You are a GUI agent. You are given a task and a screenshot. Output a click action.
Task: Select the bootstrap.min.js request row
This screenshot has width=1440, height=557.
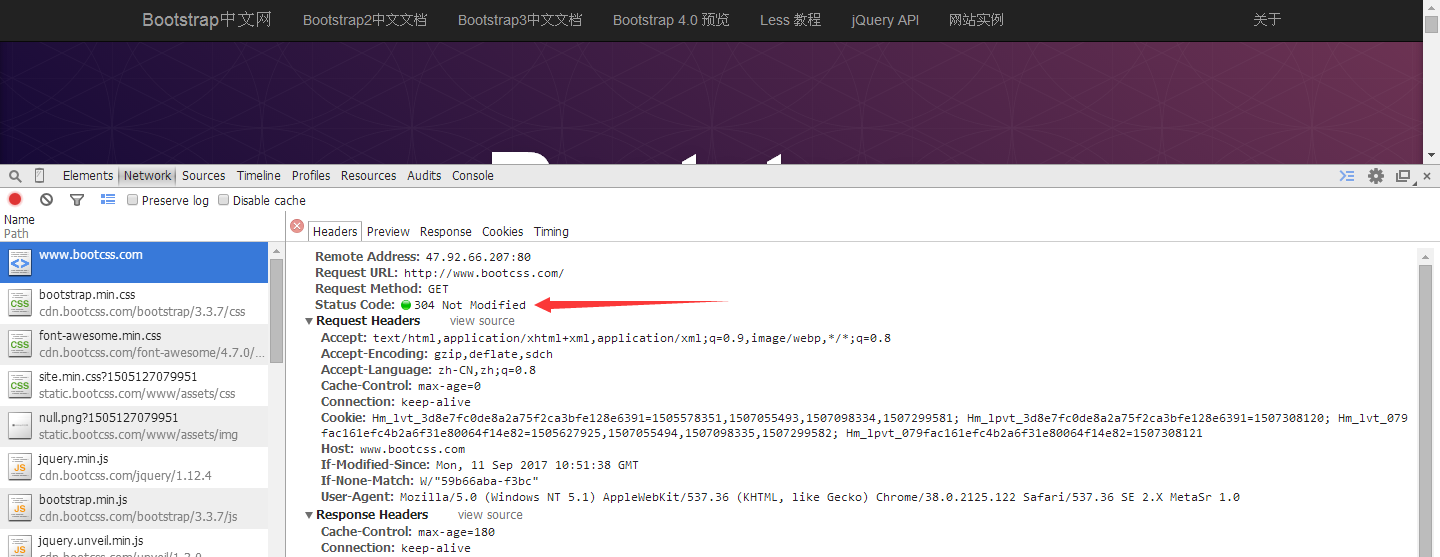[134, 508]
